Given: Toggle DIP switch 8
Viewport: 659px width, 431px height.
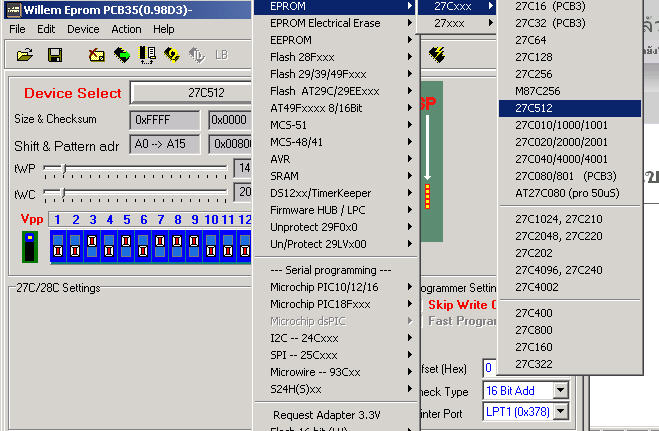Looking at the screenshot, I should 177,246.
